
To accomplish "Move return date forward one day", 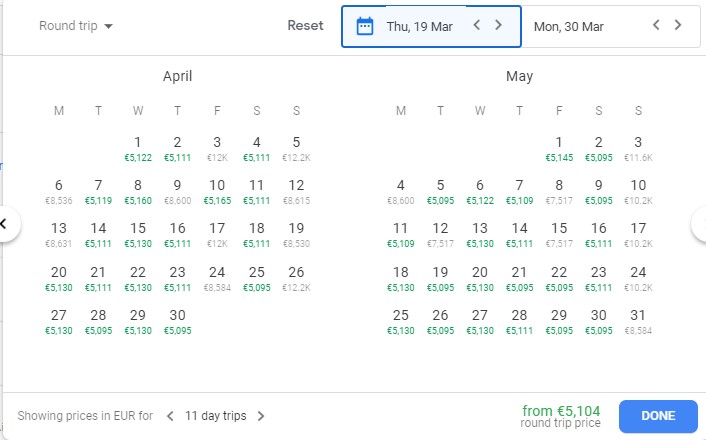I will pyautogui.click(x=678, y=25).
